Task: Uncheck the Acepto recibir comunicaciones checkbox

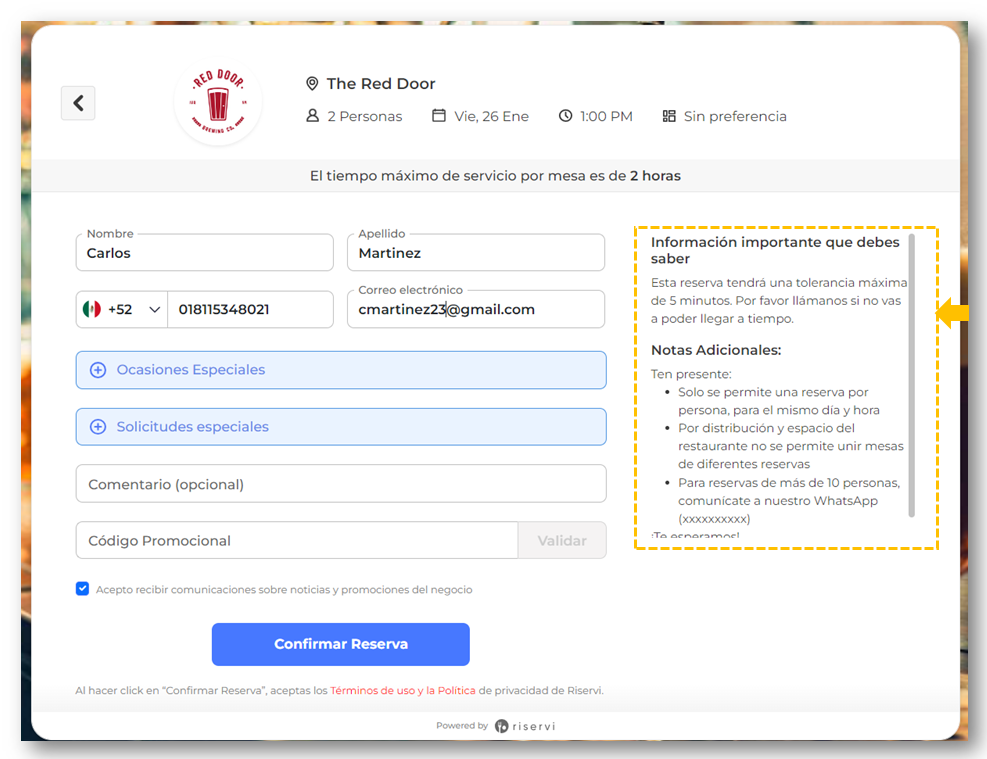Action: click(82, 588)
